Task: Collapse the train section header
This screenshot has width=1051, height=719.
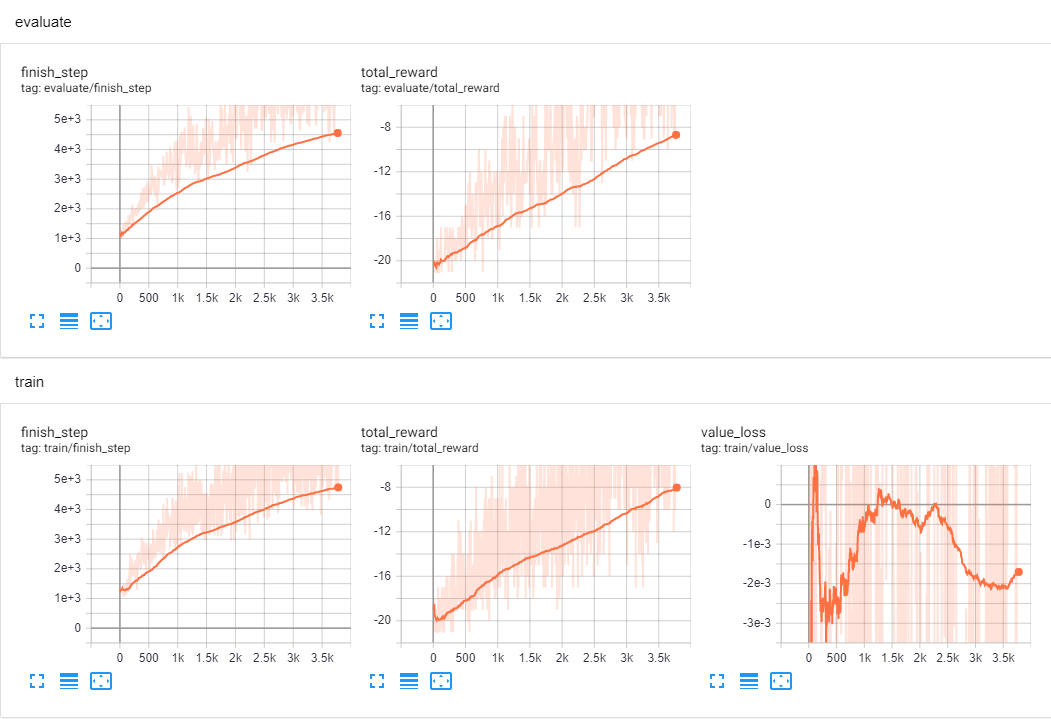Action: (x=29, y=382)
